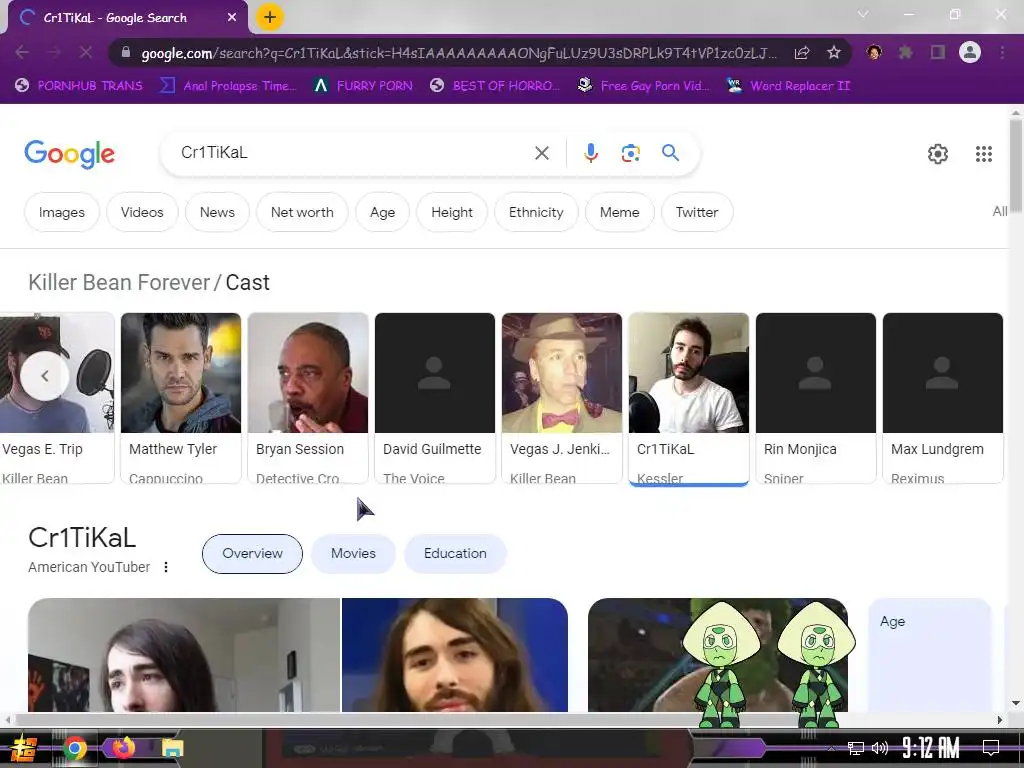Clear the search box text
The height and width of the screenshot is (768, 1024).
(541, 153)
